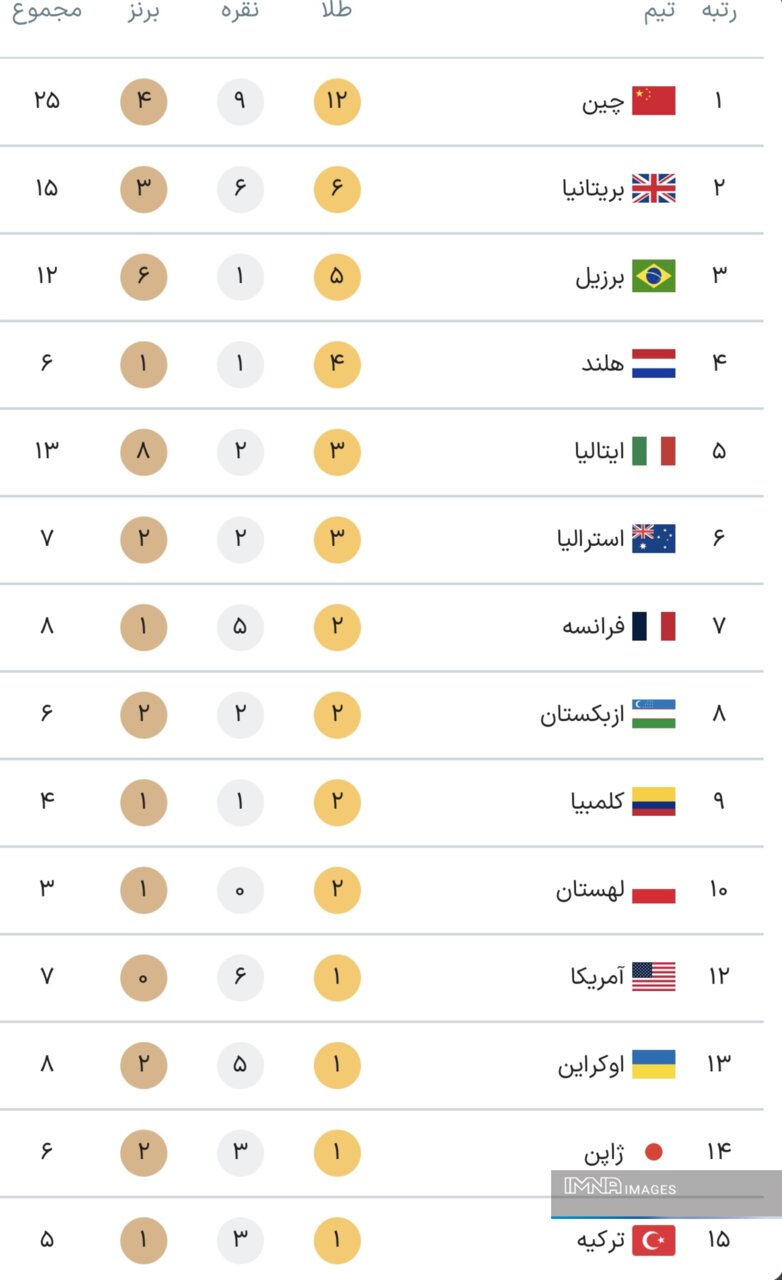The image size is (782, 1280).
Task: Click the Turkey flag icon
Action: click(x=653, y=1240)
